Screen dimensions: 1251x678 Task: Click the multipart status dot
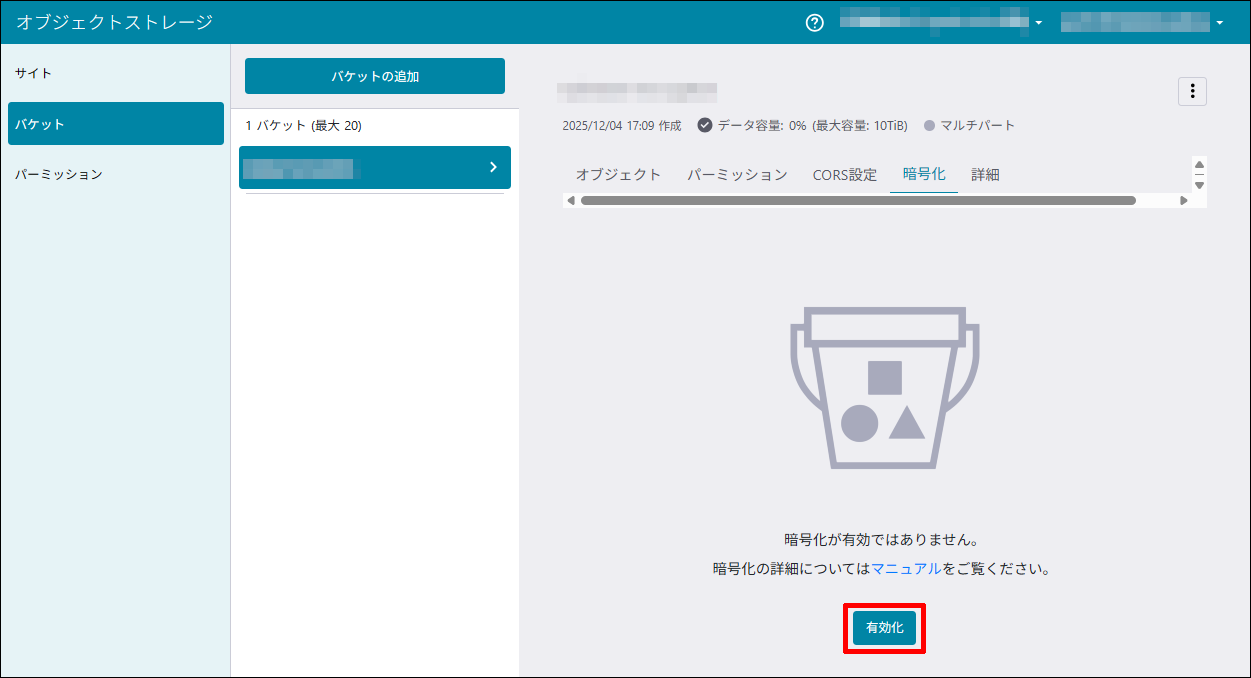929,126
